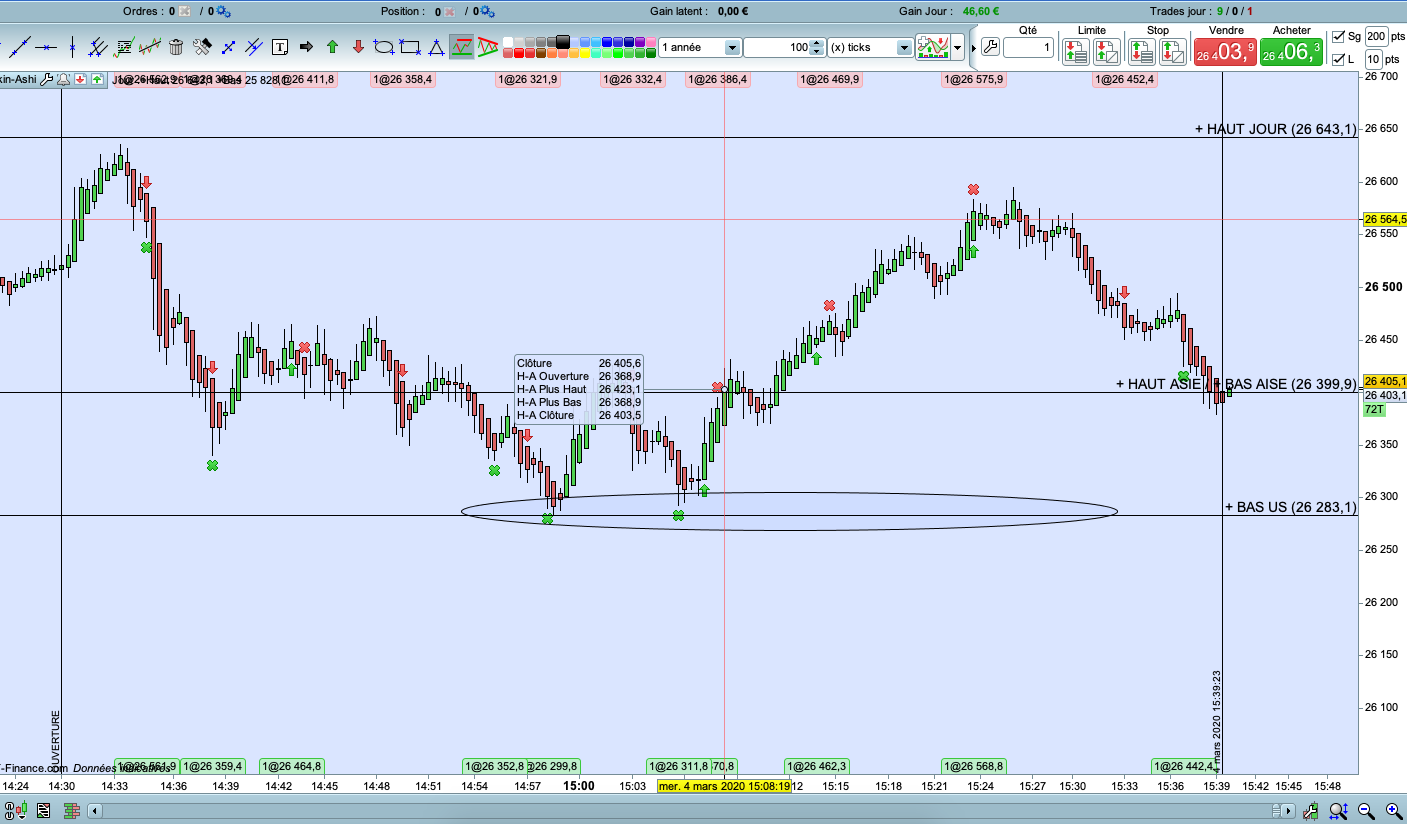Select the text annotation tool

tap(280, 46)
